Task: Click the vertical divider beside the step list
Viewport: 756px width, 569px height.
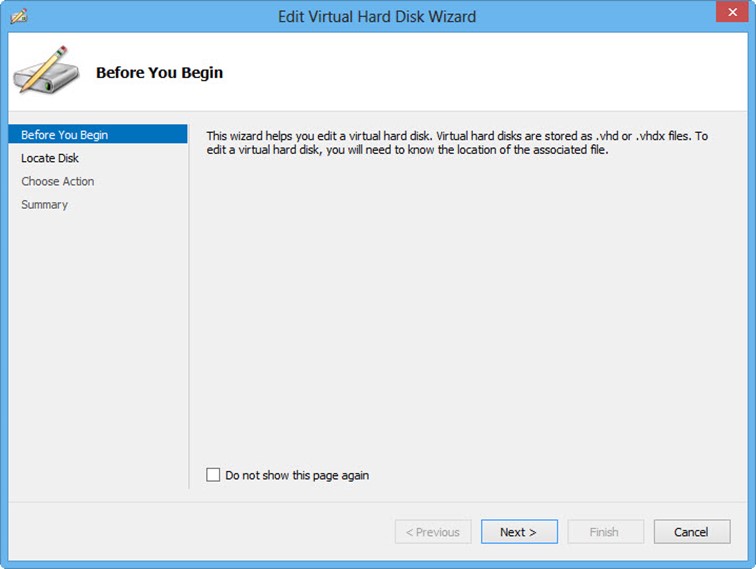Action: (x=189, y=306)
